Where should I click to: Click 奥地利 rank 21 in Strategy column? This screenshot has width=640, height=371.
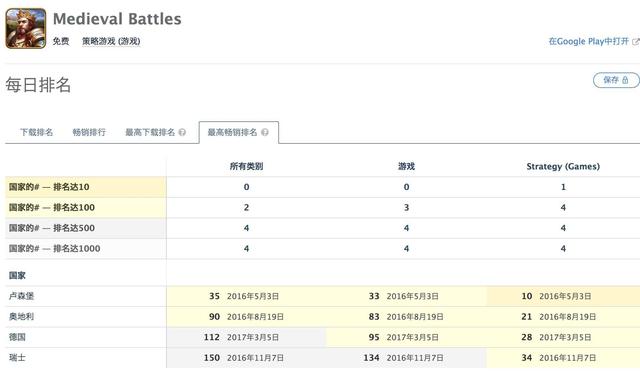[527, 316]
